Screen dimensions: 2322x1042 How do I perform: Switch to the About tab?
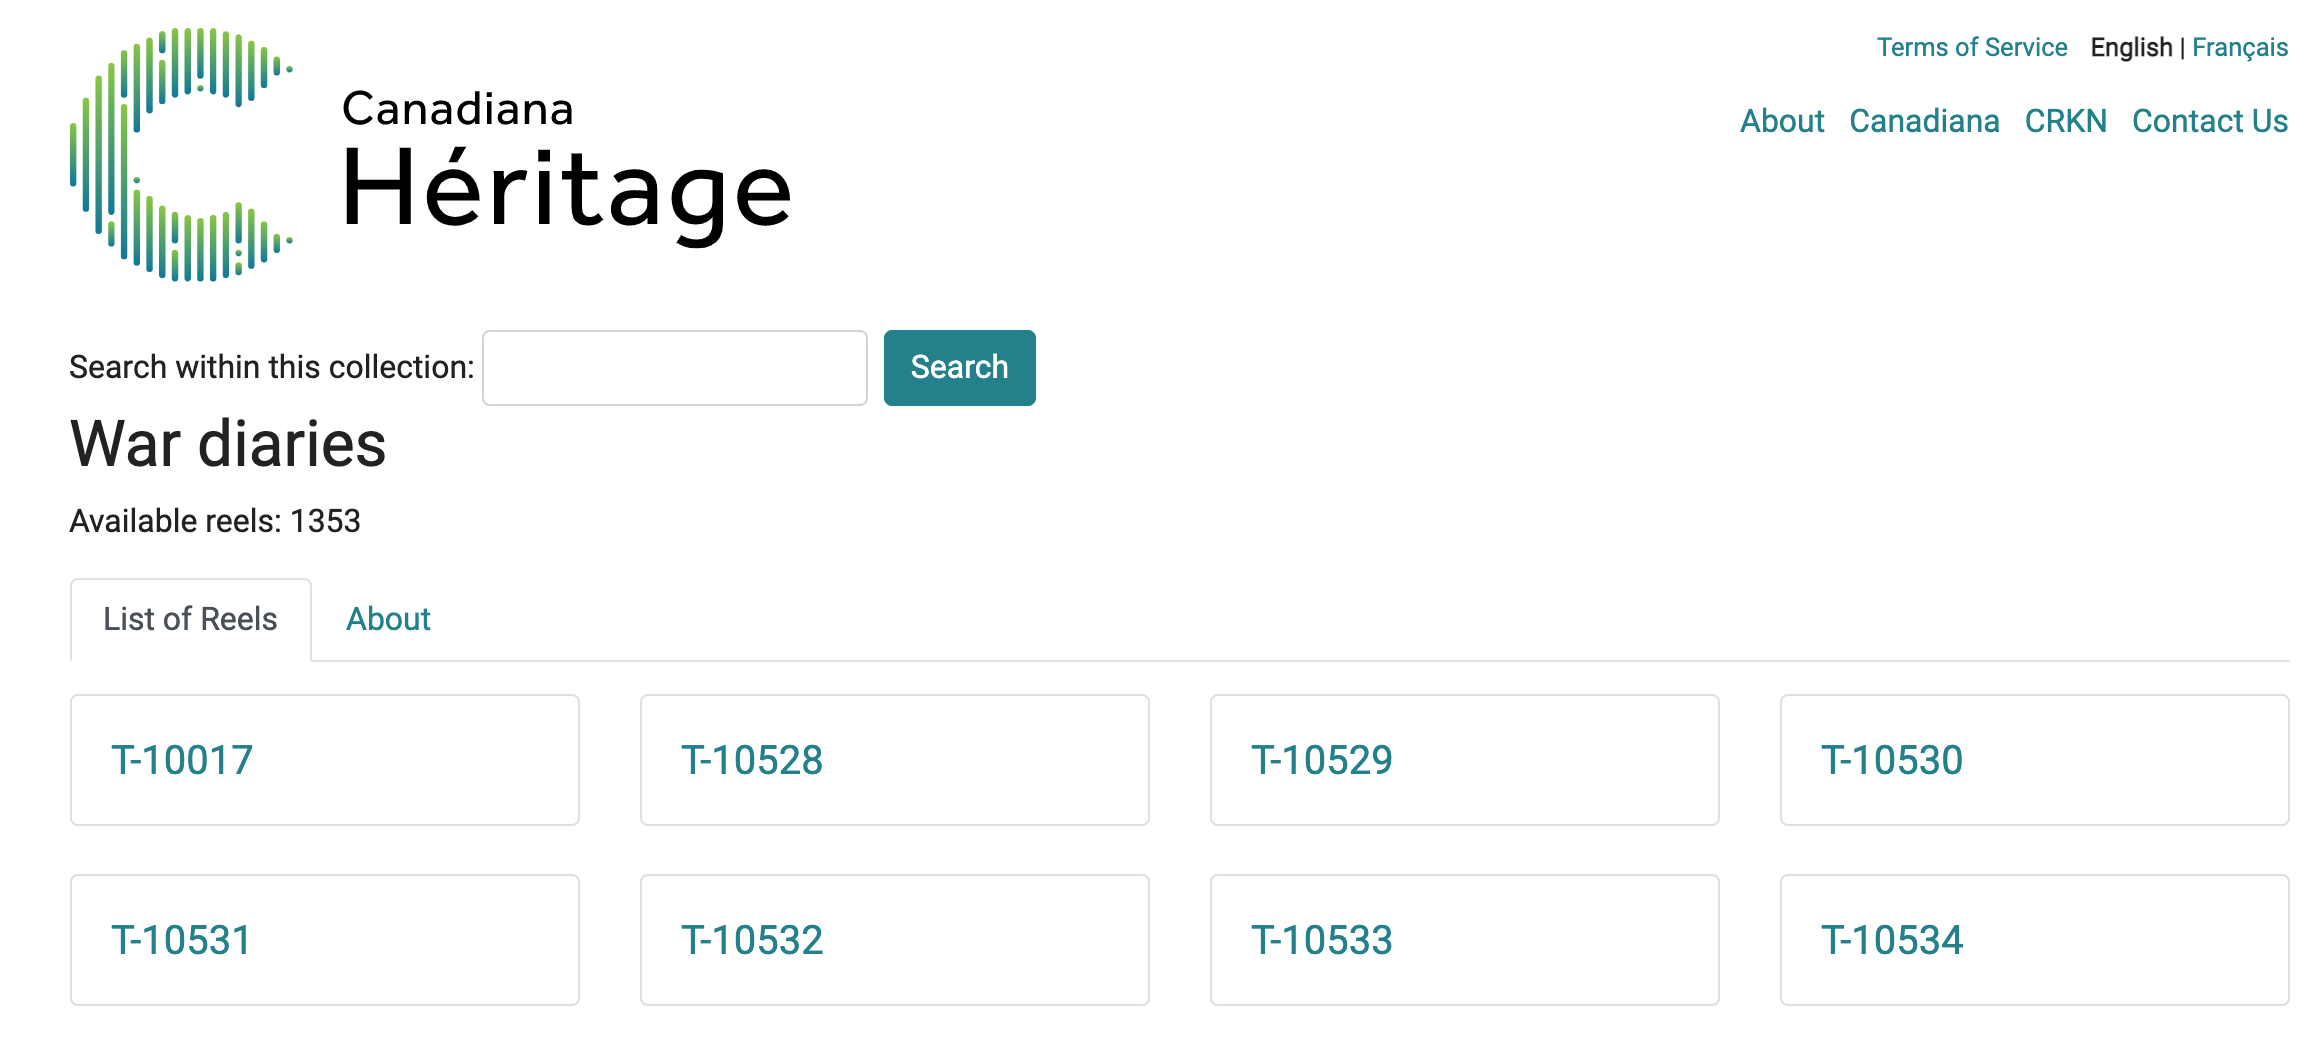click(x=388, y=619)
